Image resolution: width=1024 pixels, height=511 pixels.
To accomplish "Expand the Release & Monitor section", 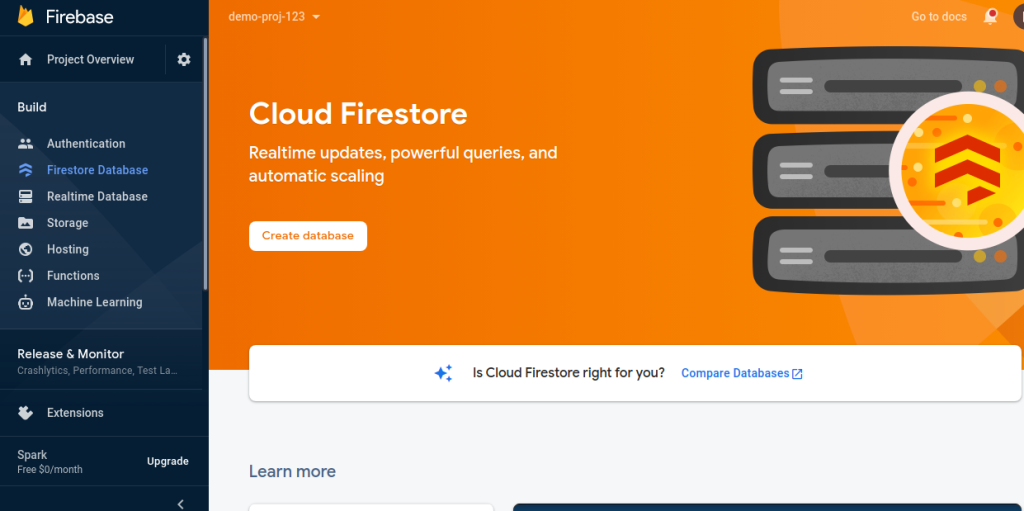I will pyautogui.click(x=101, y=361).
